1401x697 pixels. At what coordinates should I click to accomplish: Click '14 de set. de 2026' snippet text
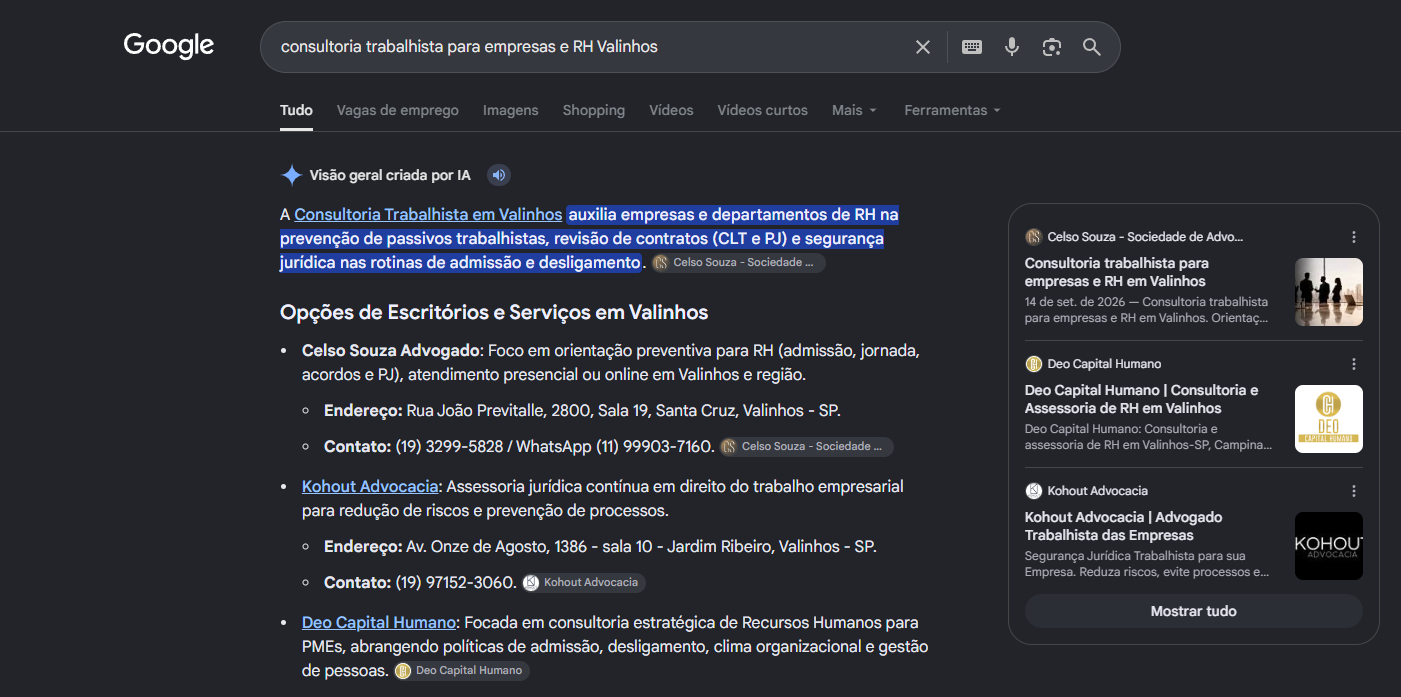click(x=1077, y=301)
